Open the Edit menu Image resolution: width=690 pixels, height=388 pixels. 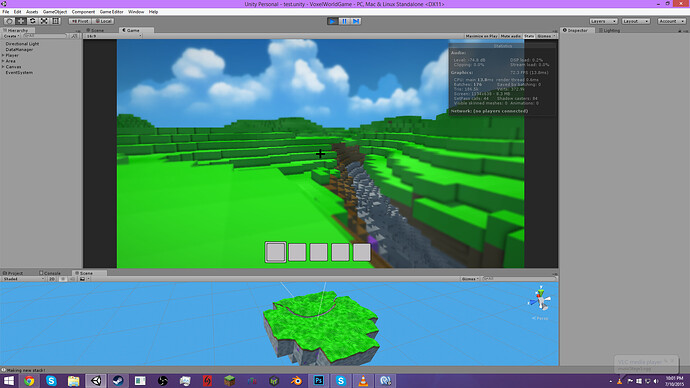pos(17,12)
